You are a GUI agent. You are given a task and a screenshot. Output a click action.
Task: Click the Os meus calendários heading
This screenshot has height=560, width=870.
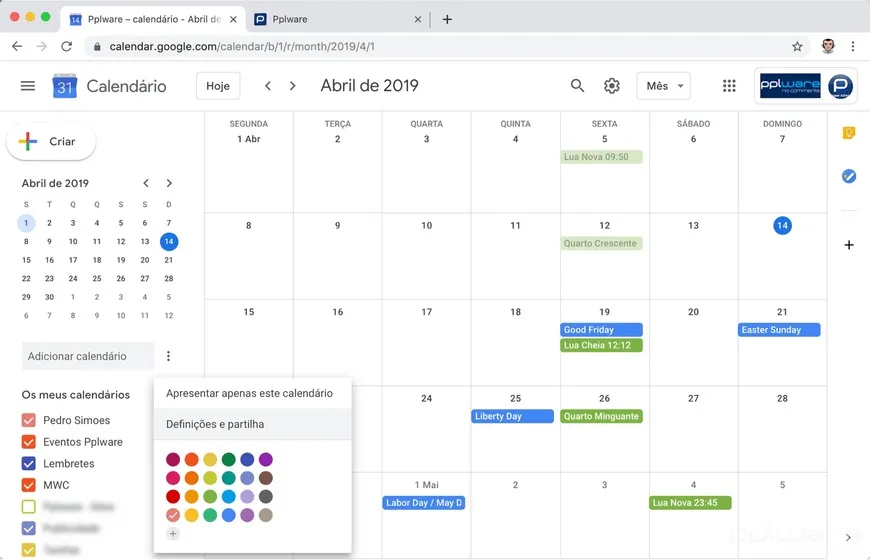76,395
